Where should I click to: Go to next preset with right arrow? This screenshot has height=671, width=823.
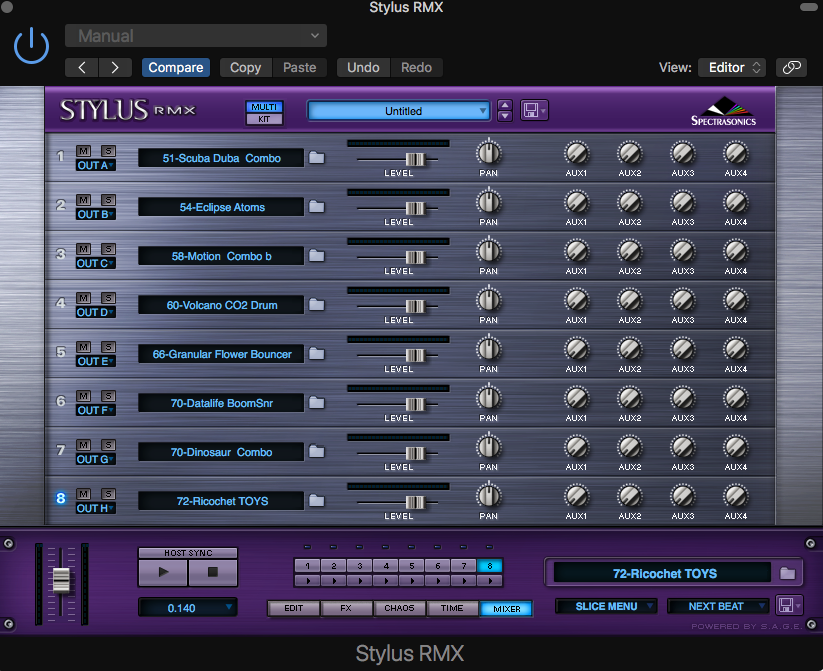[115, 67]
